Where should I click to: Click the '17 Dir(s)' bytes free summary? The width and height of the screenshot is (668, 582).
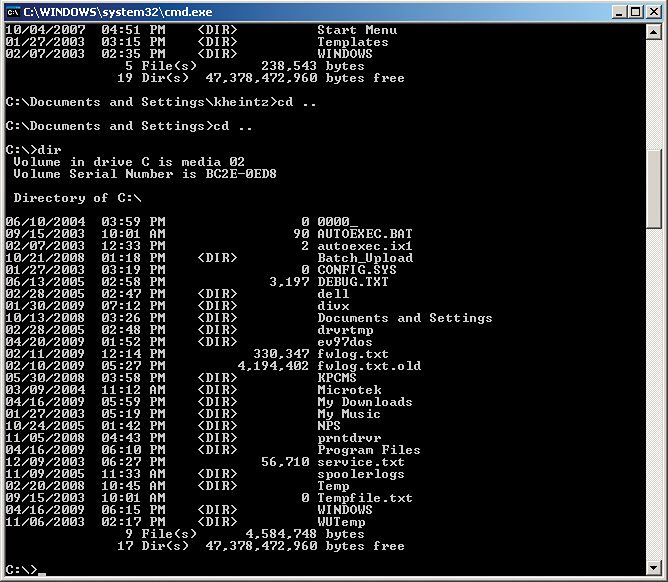pyautogui.click(x=261, y=546)
